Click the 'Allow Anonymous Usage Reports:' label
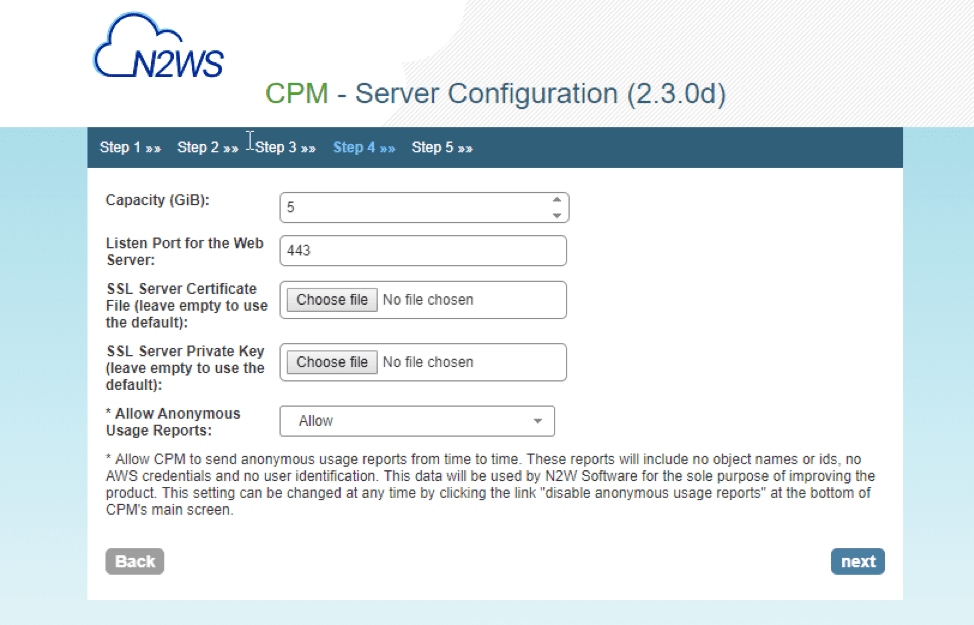The width and height of the screenshot is (974, 625). 173,422
